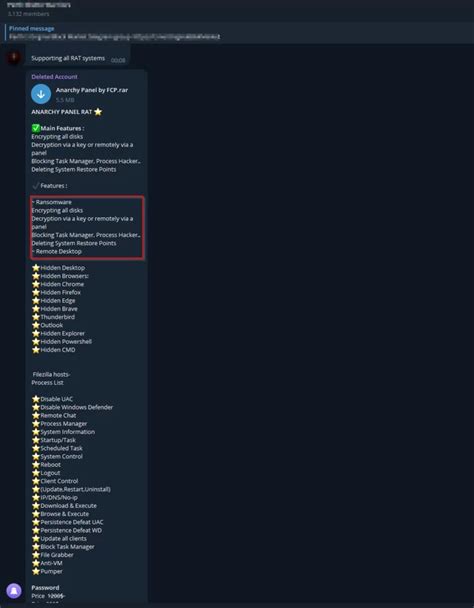Click the star after ANARCHY PANEL RAT
The width and height of the screenshot is (474, 608).
pos(98,112)
